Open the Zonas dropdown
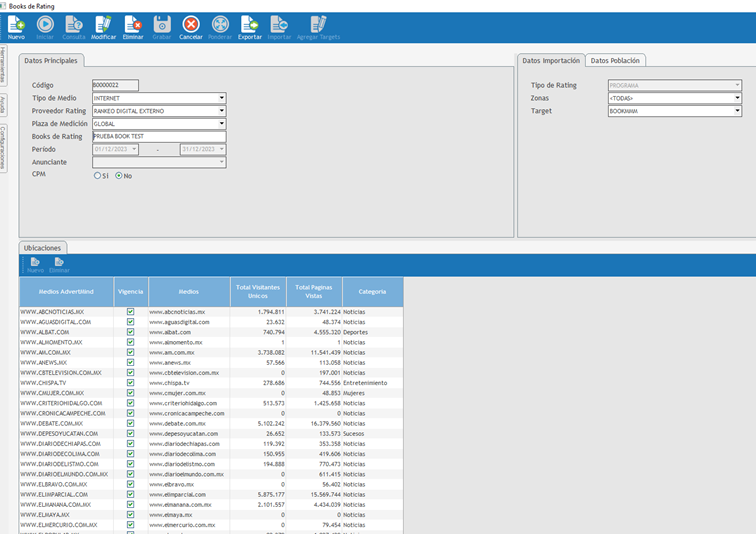Viewport: 756px width, 534px height. click(x=737, y=98)
